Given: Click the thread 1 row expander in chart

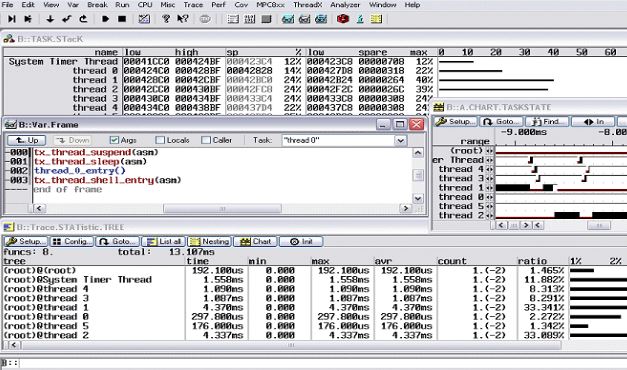Looking at the screenshot, I should tap(489, 188).
